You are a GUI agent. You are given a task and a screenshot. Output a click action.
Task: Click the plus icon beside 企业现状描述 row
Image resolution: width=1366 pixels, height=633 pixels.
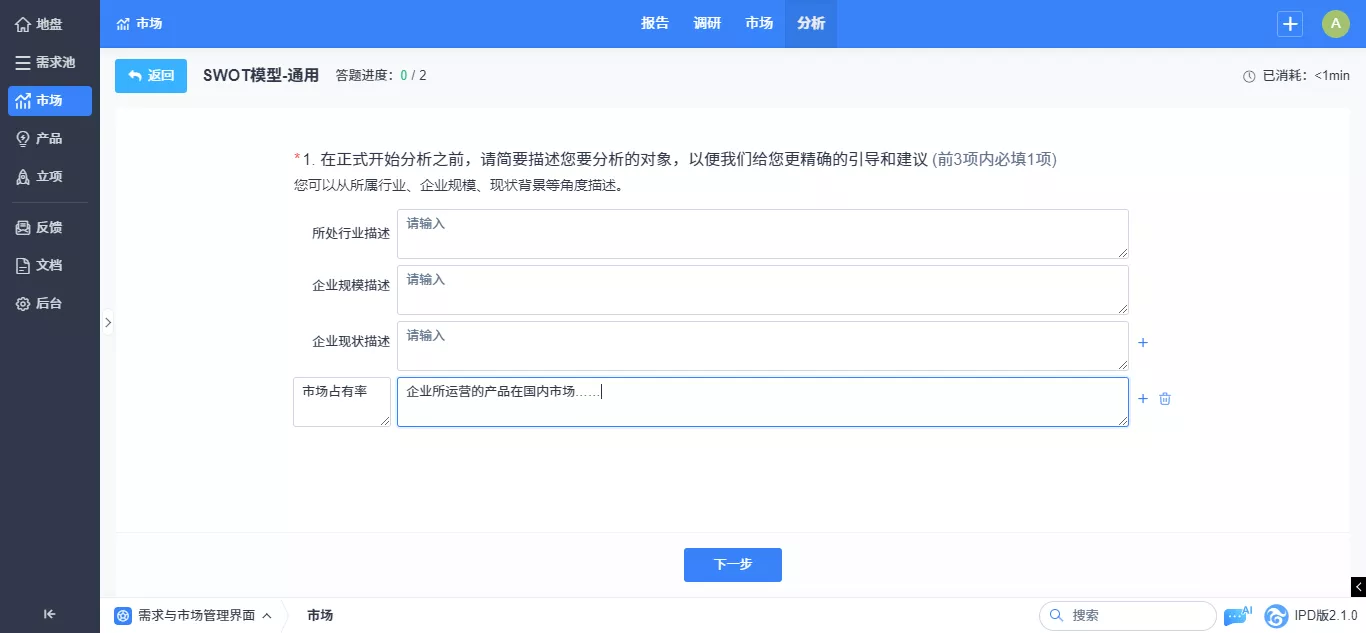(x=1143, y=343)
